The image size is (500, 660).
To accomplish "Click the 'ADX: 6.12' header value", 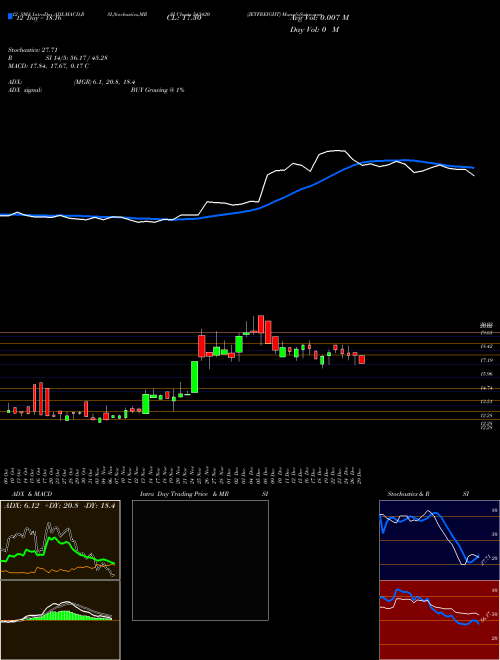I will pyautogui.click(x=21, y=505).
